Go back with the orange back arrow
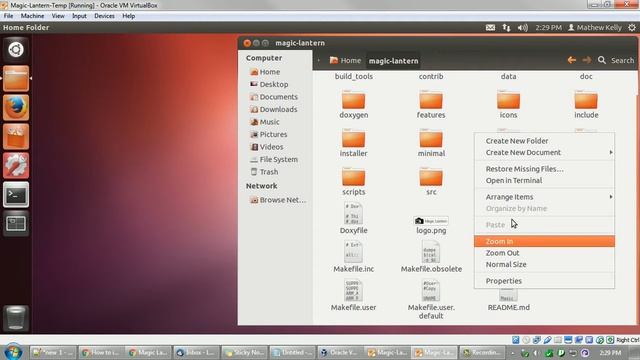 click(x=571, y=60)
